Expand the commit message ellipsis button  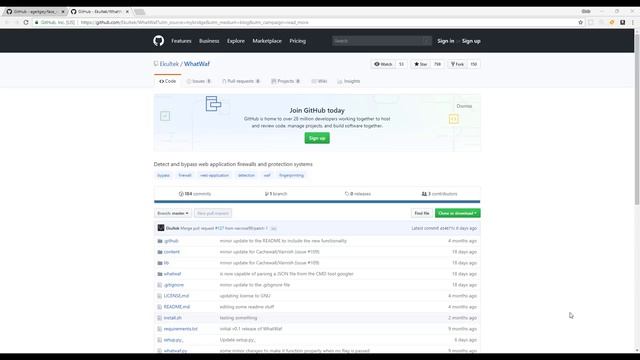pos(273,229)
